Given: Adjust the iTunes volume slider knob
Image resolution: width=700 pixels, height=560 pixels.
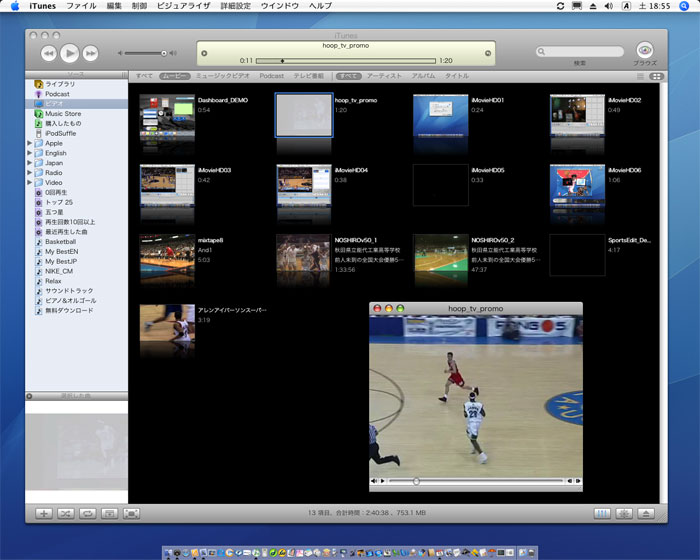Looking at the screenshot, I should coord(164,53).
